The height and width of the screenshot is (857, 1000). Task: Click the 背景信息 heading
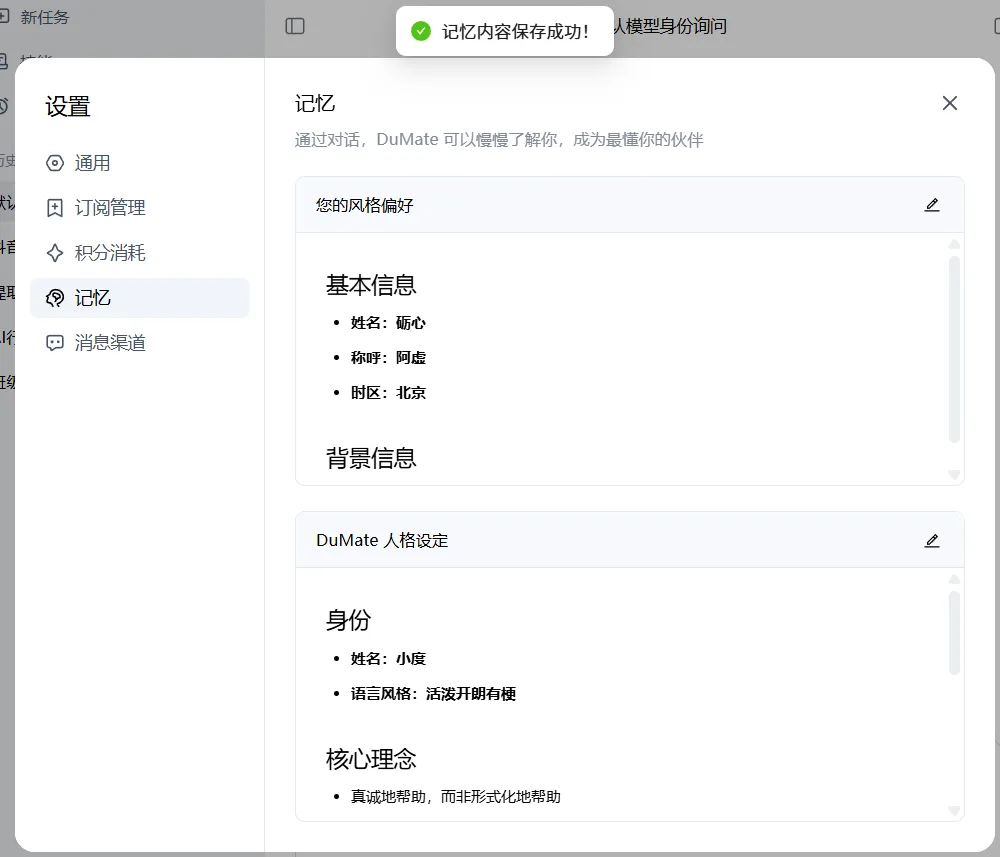click(371, 458)
